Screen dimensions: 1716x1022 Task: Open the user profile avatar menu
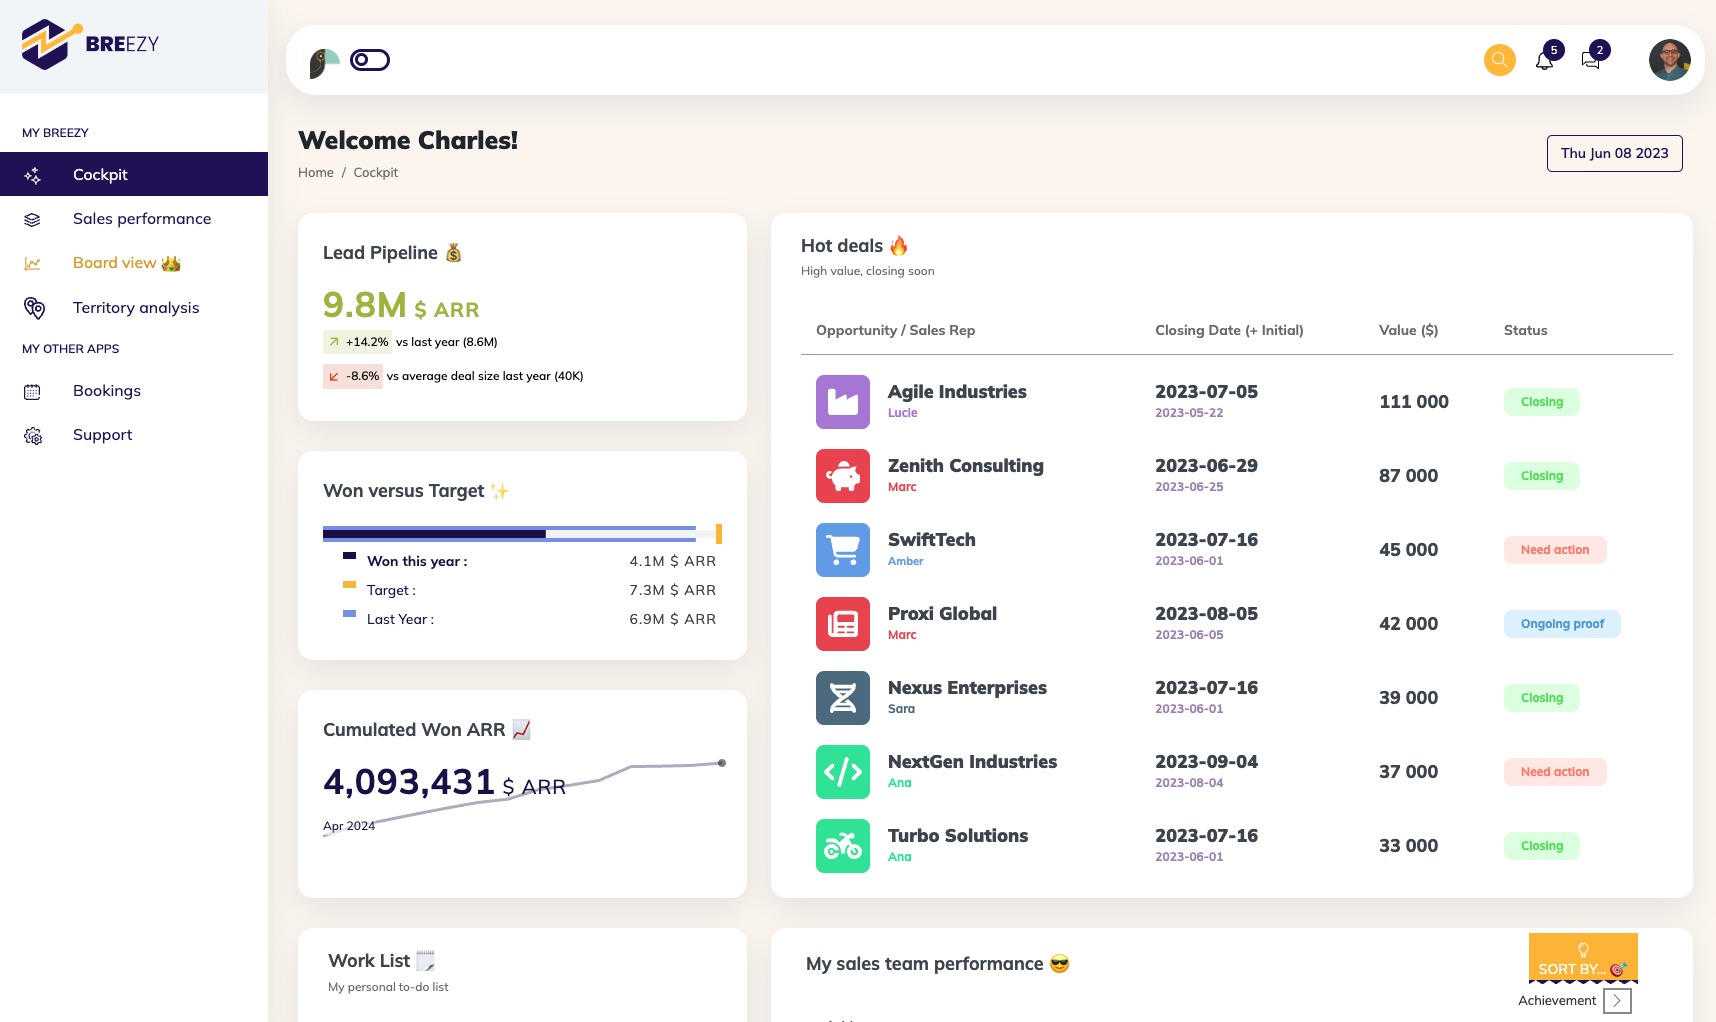[x=1669, y=60]
